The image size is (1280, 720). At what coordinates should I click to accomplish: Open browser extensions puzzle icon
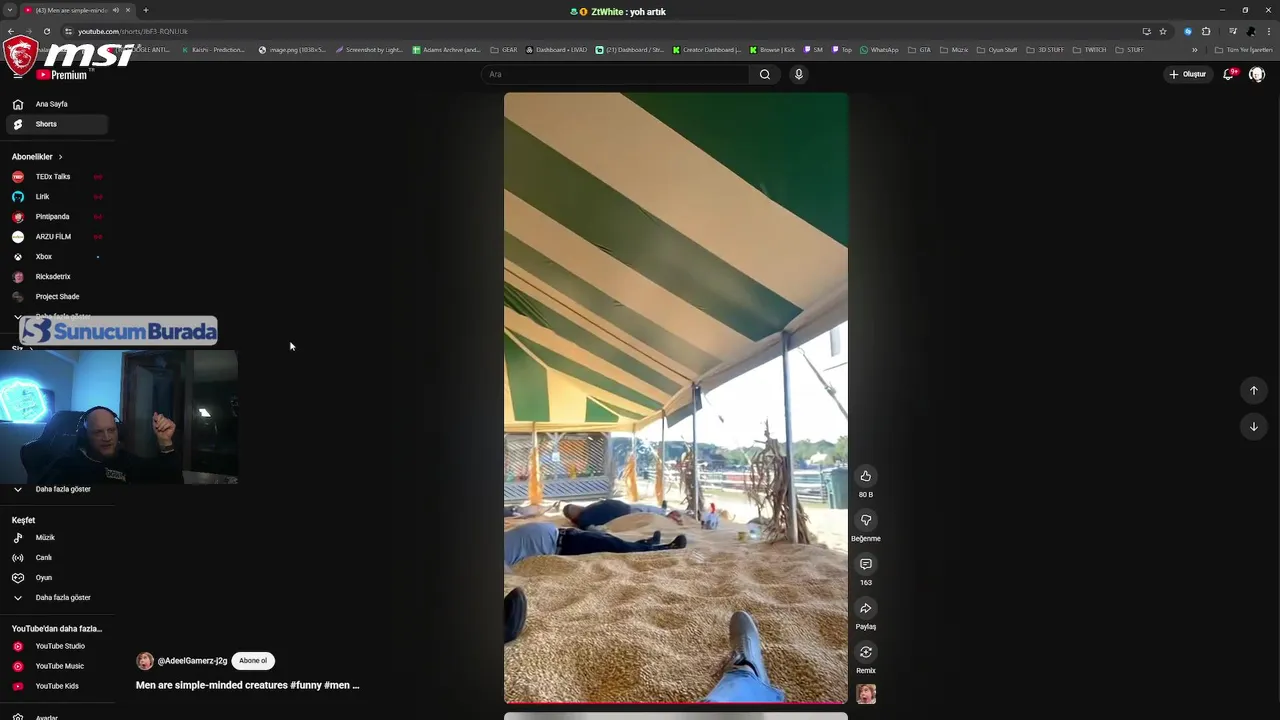pyautogui.click(x=1206, y=31)
